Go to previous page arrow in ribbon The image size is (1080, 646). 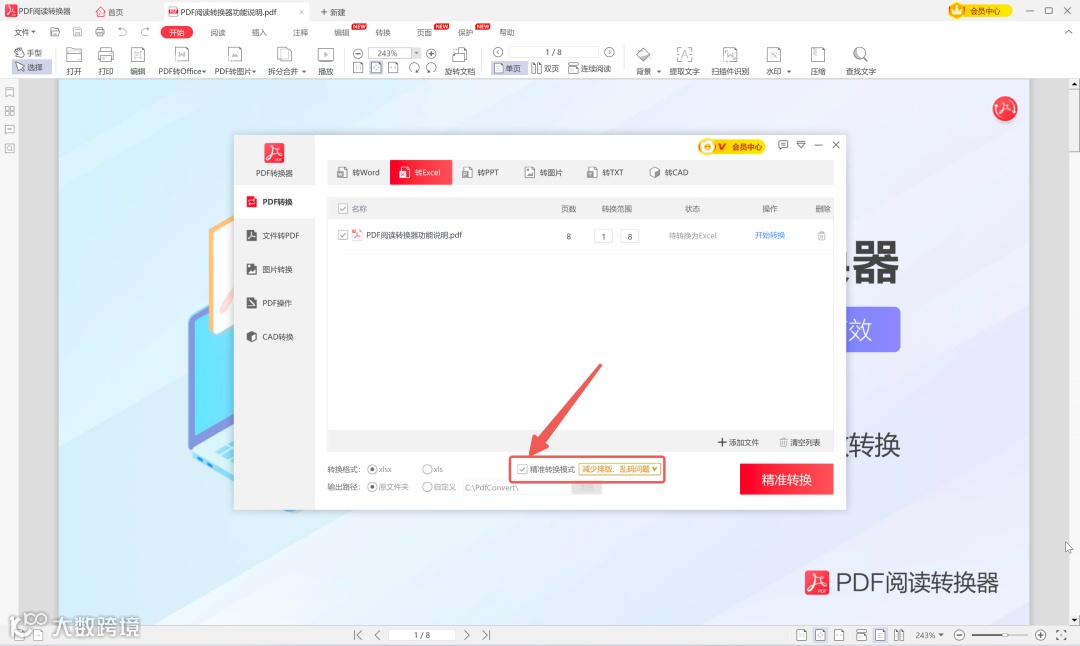click(x=498, y=52)
